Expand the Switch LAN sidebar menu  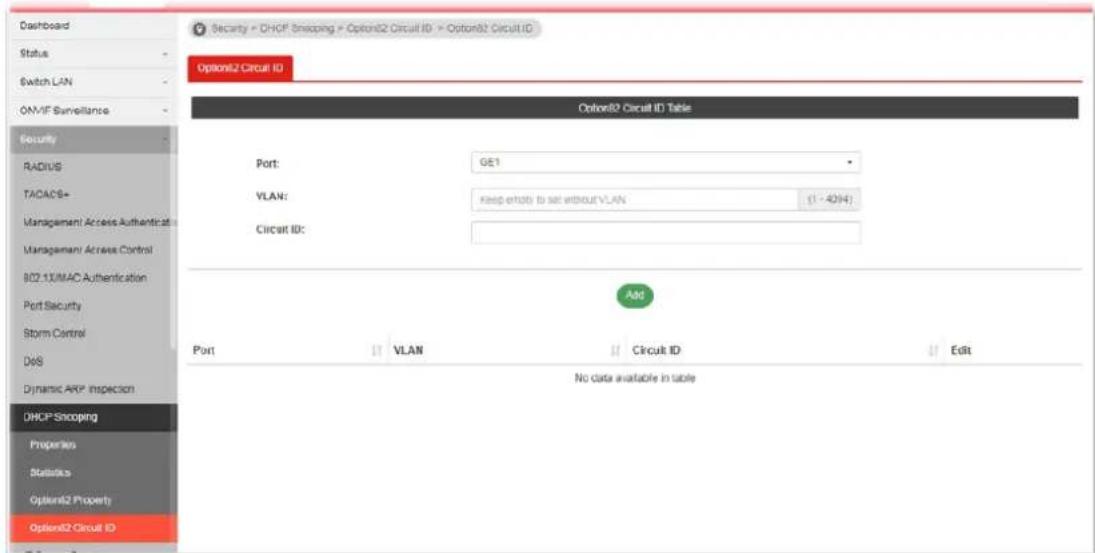(x=94, y=82)
